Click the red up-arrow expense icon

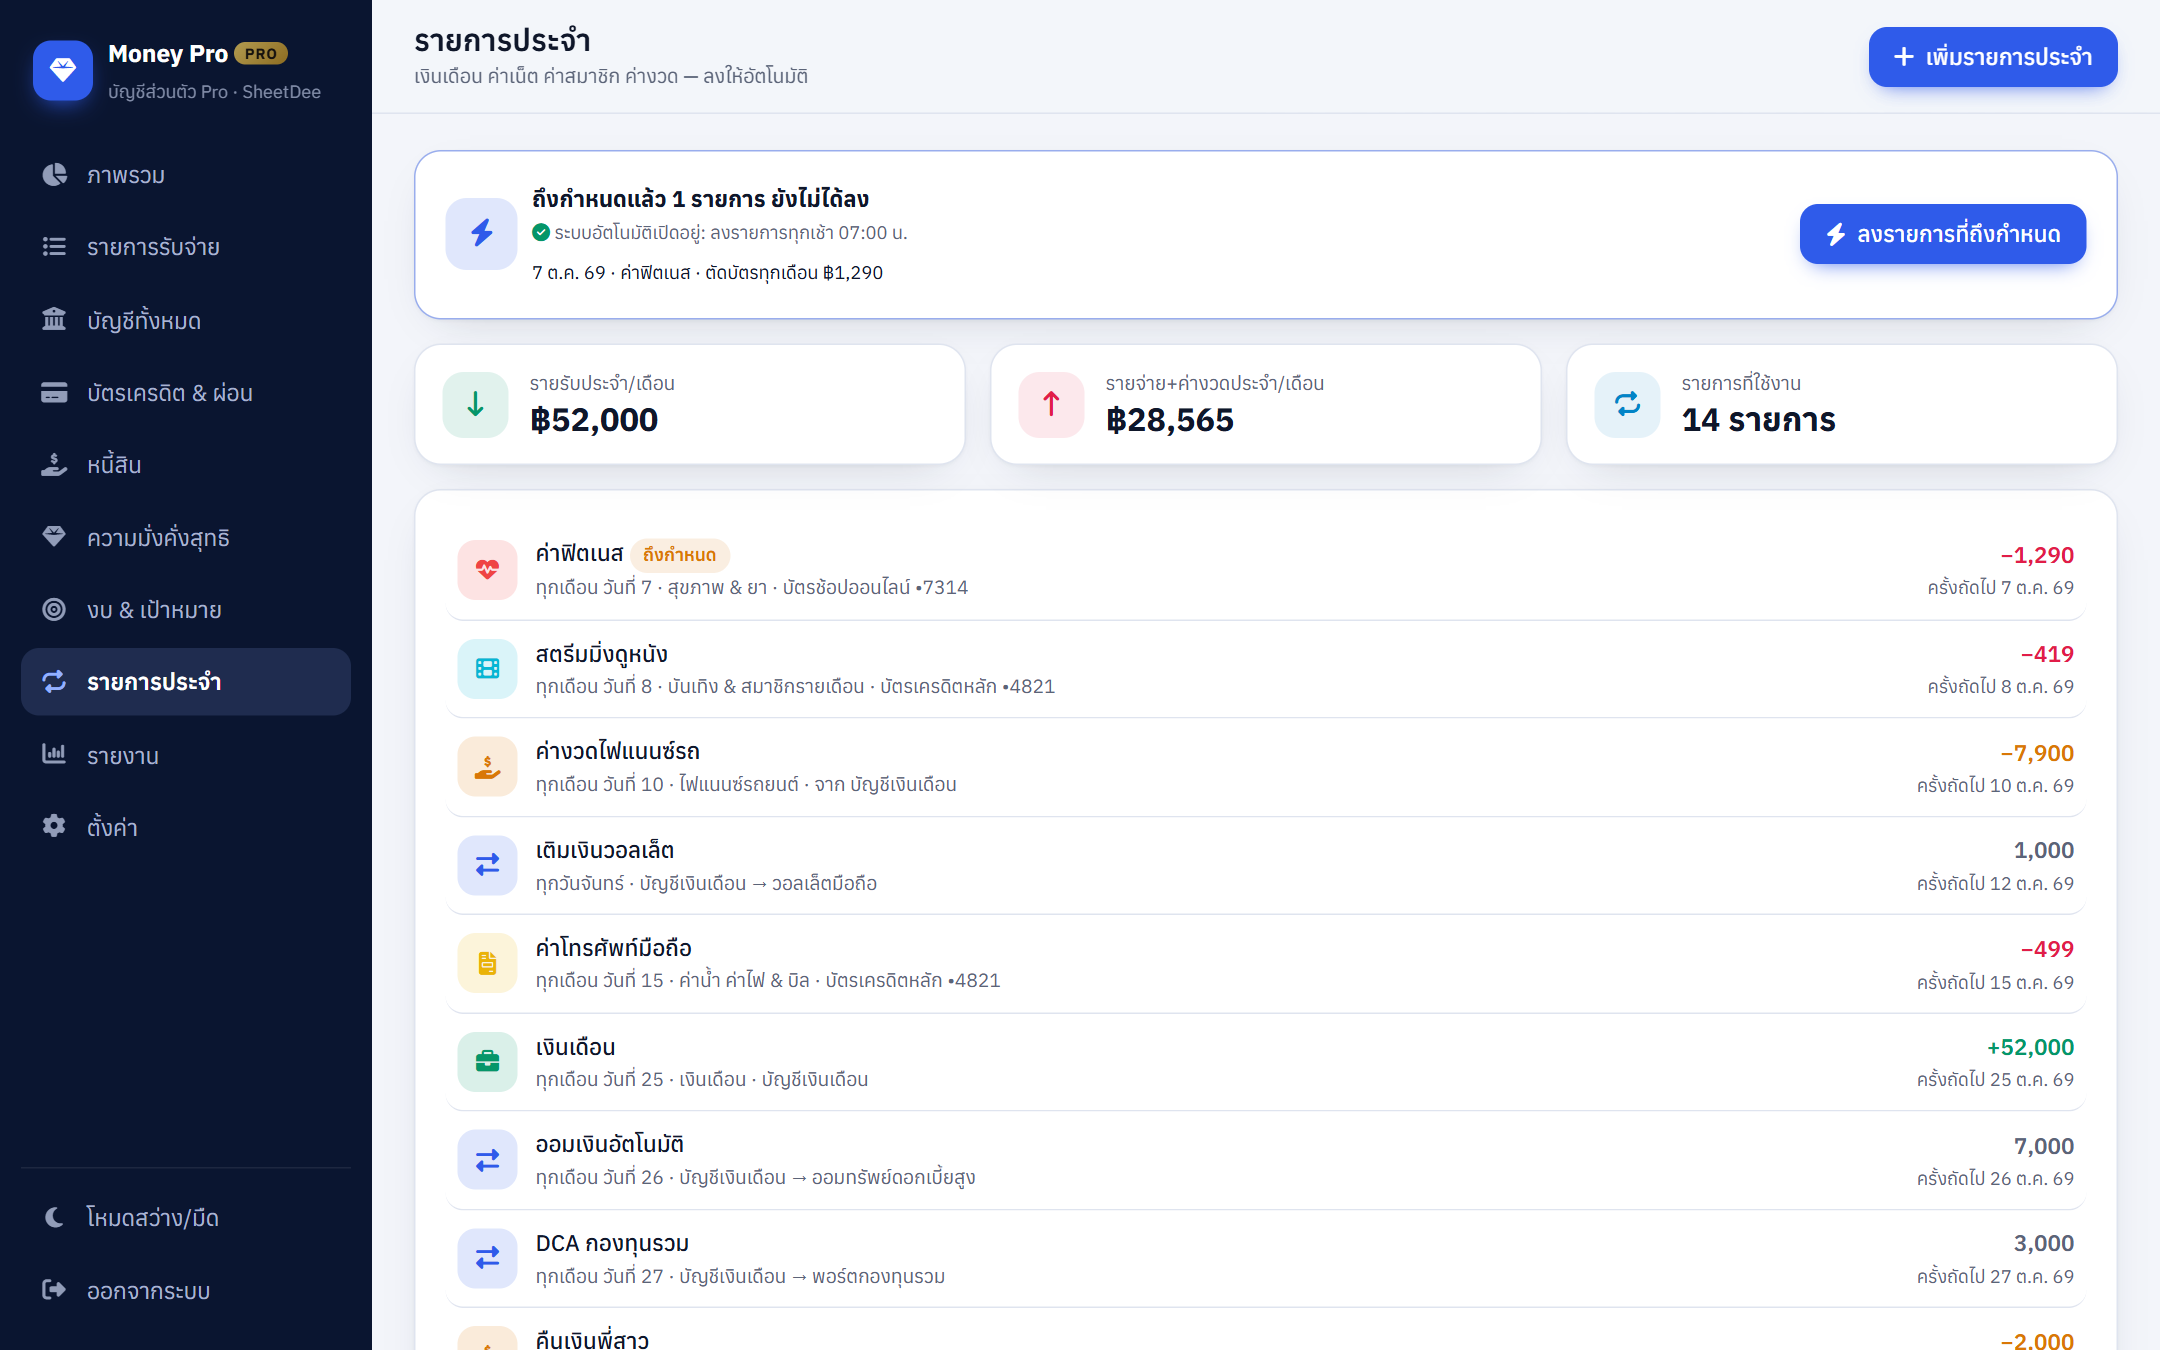pos(1051,404)
